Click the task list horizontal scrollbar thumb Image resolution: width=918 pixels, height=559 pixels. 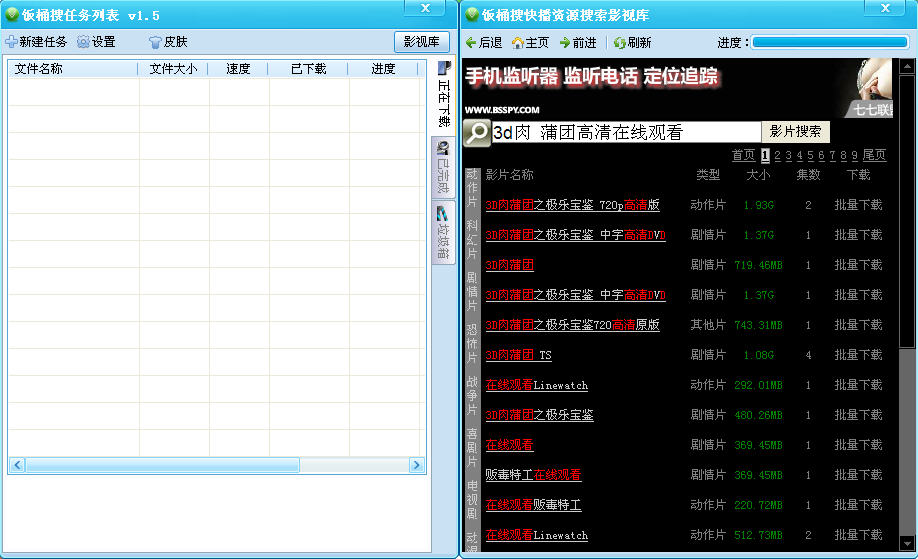tap(162, 465)
